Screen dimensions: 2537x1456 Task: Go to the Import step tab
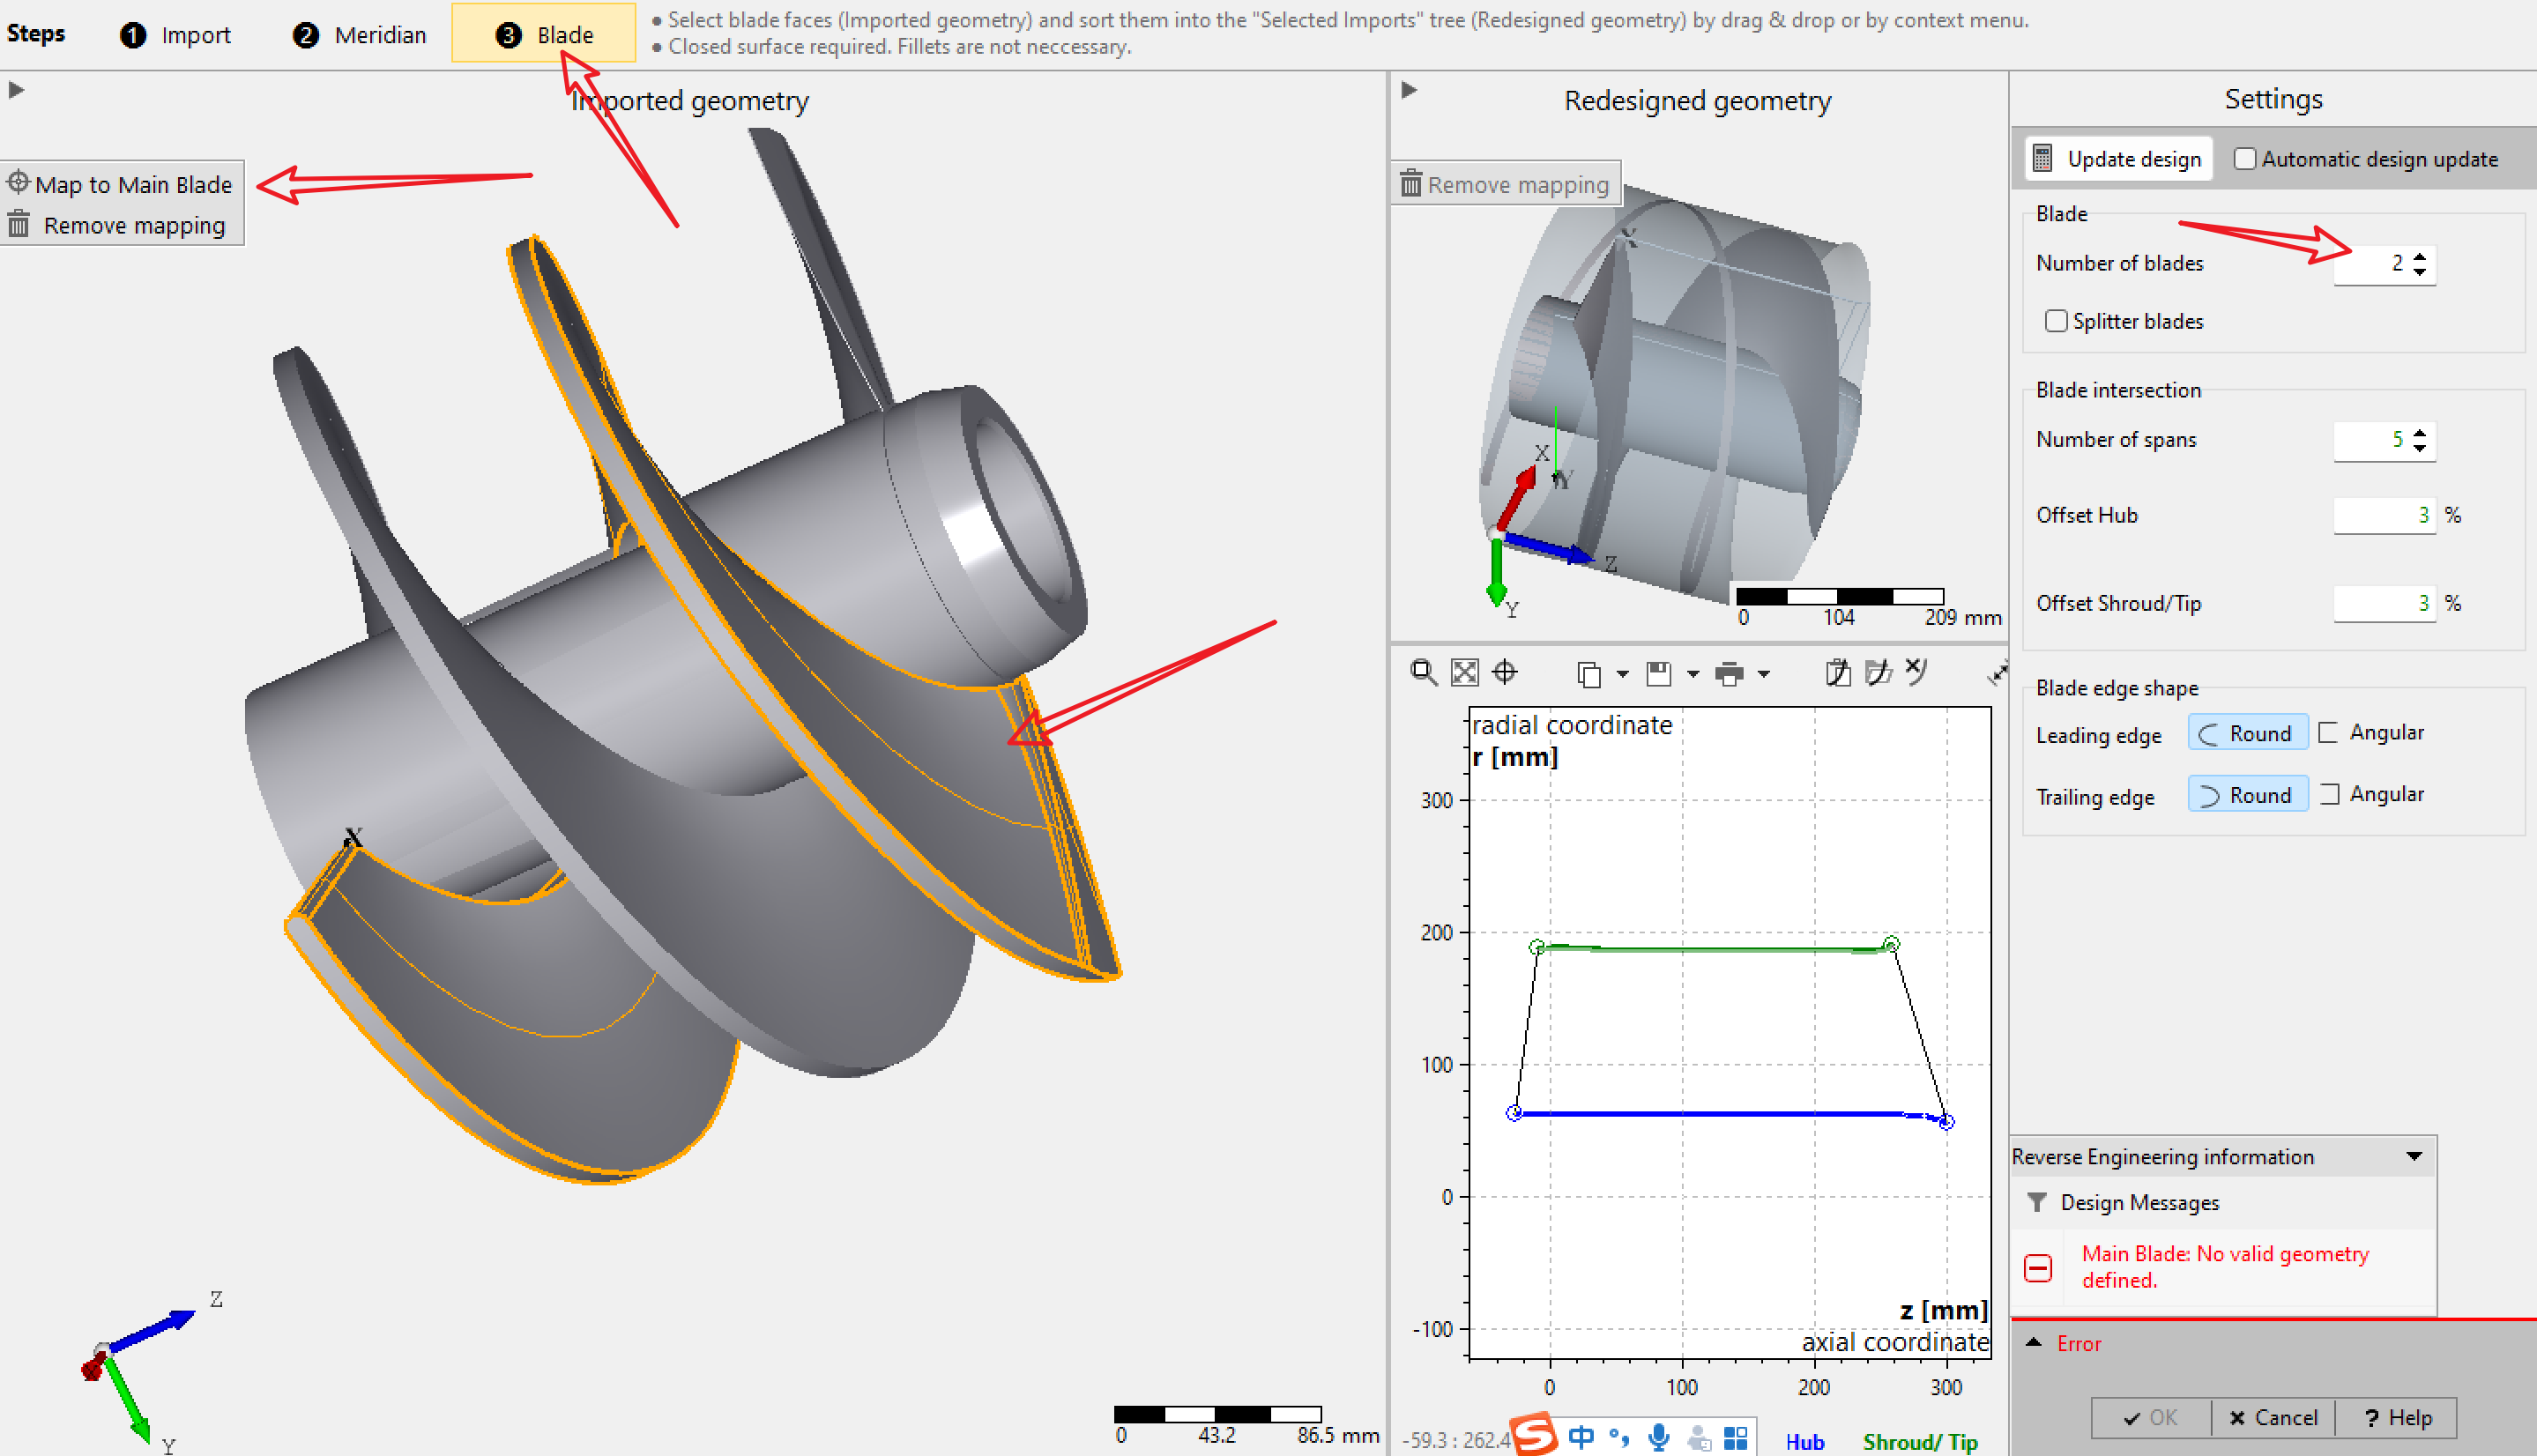point(176,35)
